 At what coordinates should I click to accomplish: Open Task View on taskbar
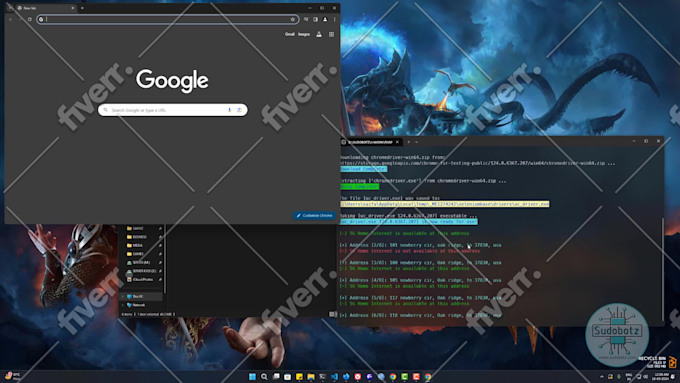tap(276, 376)
